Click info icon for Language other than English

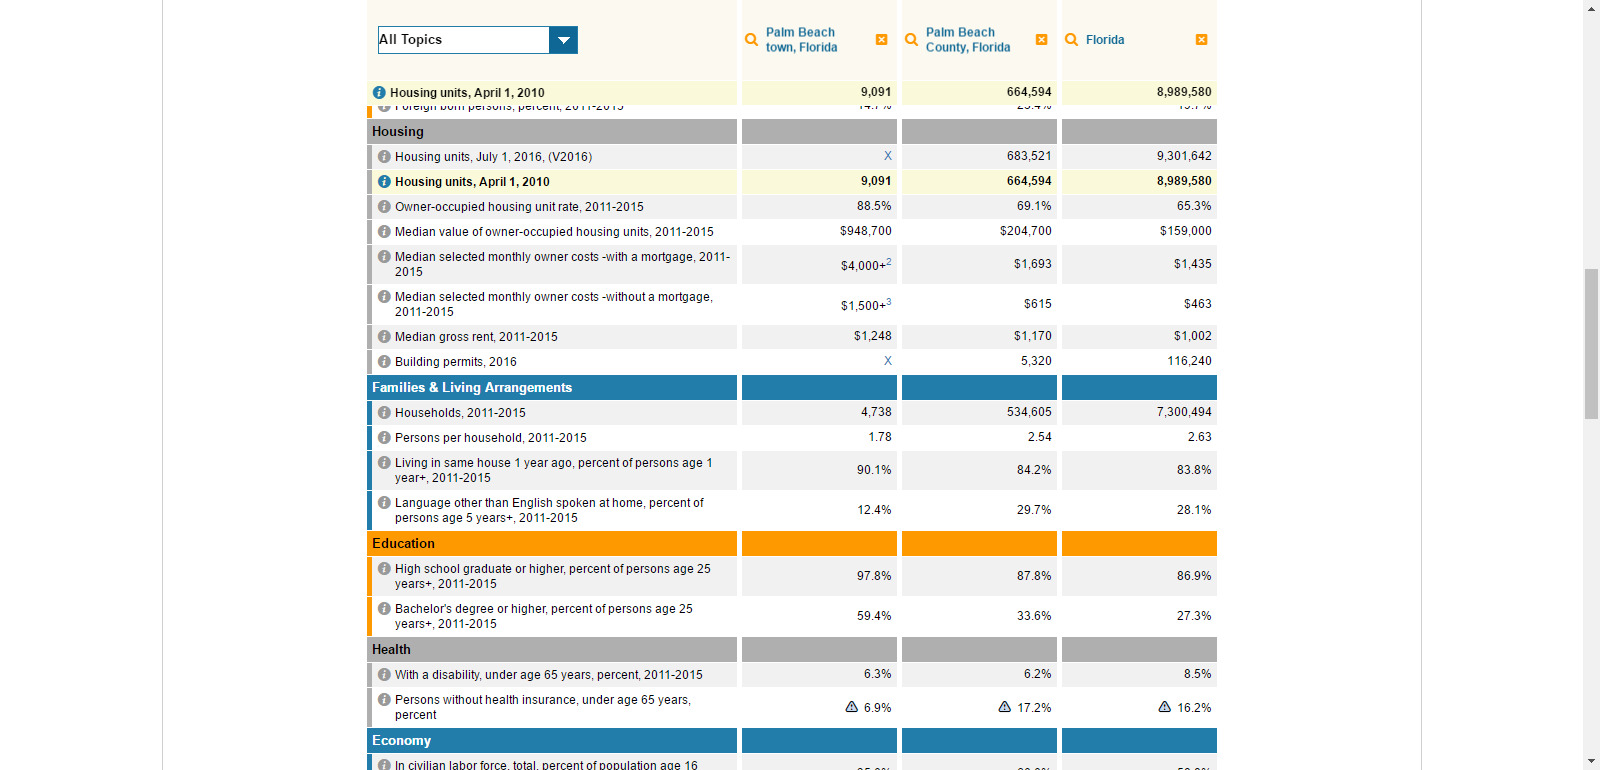[x=384, y=502]
